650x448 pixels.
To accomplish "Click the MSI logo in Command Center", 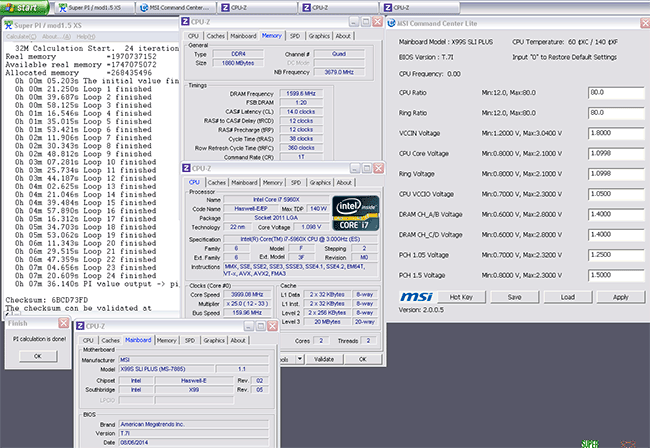I will (x=415, y=296).
